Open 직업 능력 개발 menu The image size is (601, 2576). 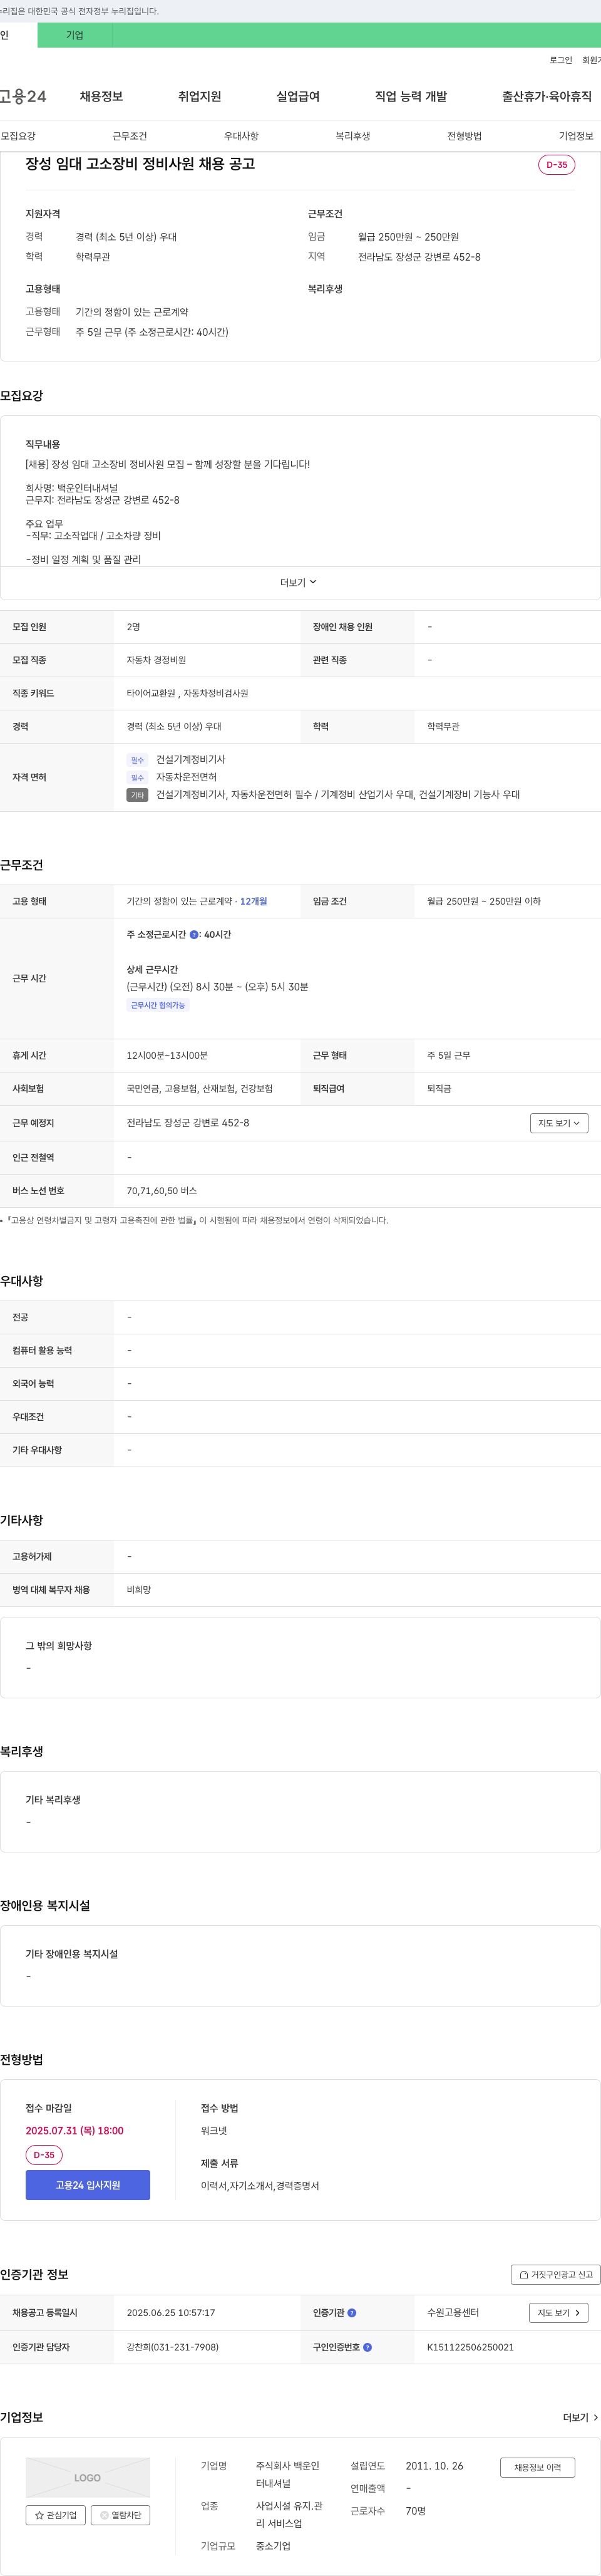coord(411,96)
